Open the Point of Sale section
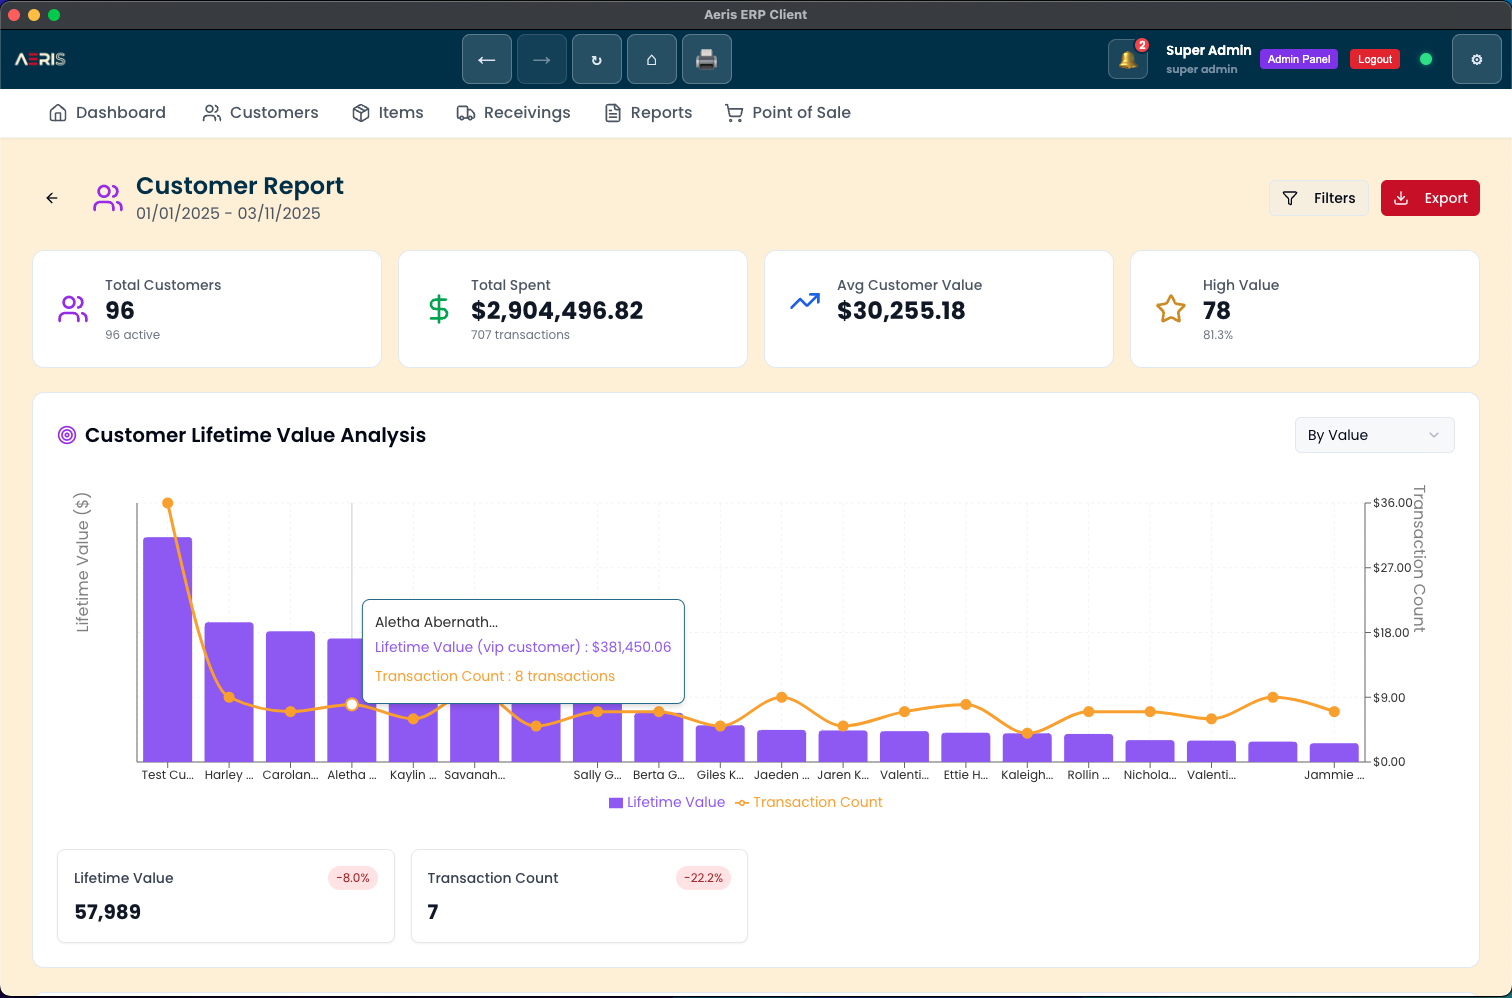 [x=788, y=113]
